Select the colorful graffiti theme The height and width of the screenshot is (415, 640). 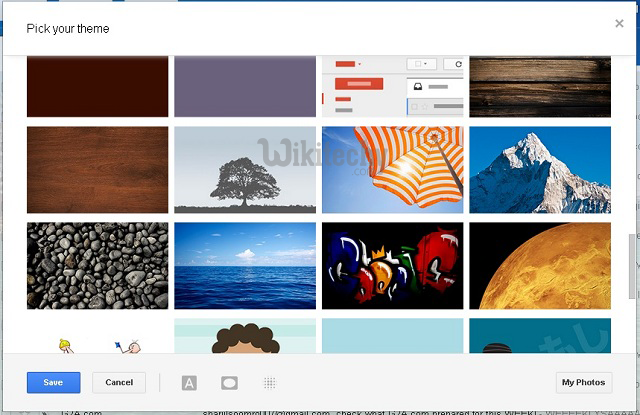point(393,265)
